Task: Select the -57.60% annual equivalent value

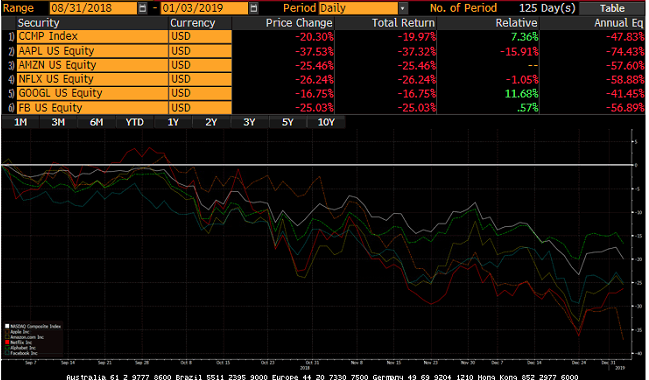Action: pyautogui.click(x=625, y=65)
